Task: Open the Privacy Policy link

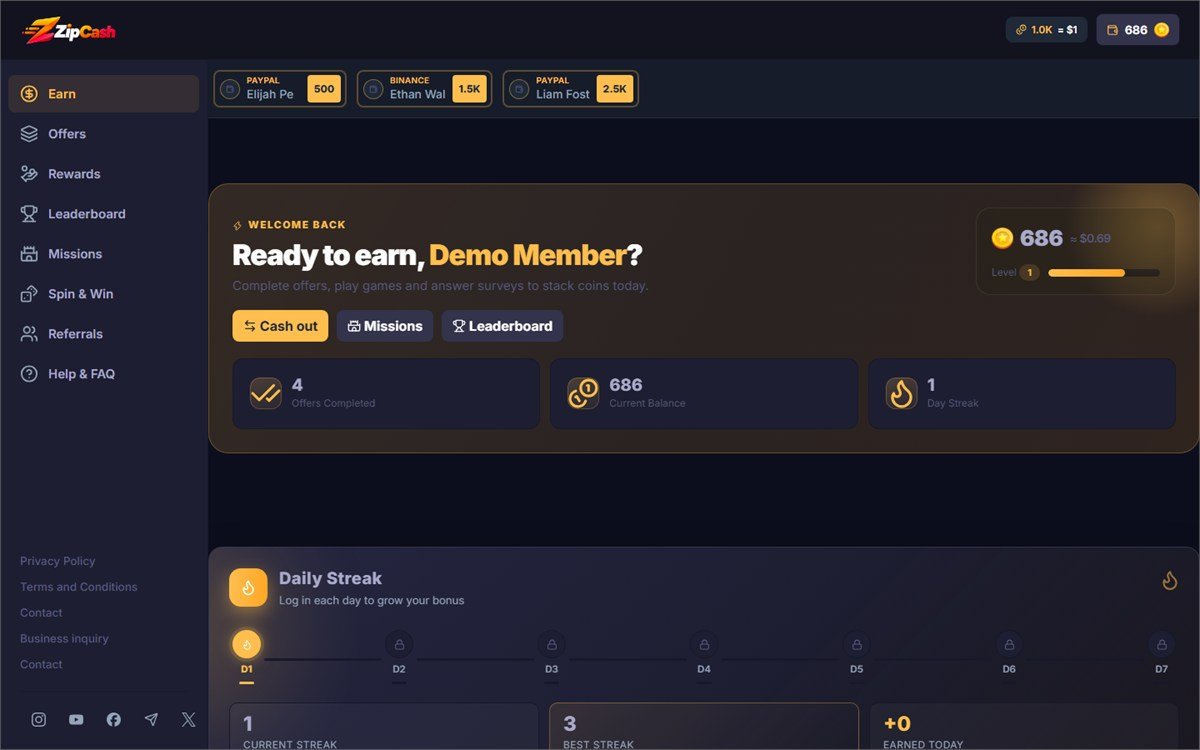Action: [58, 561]
